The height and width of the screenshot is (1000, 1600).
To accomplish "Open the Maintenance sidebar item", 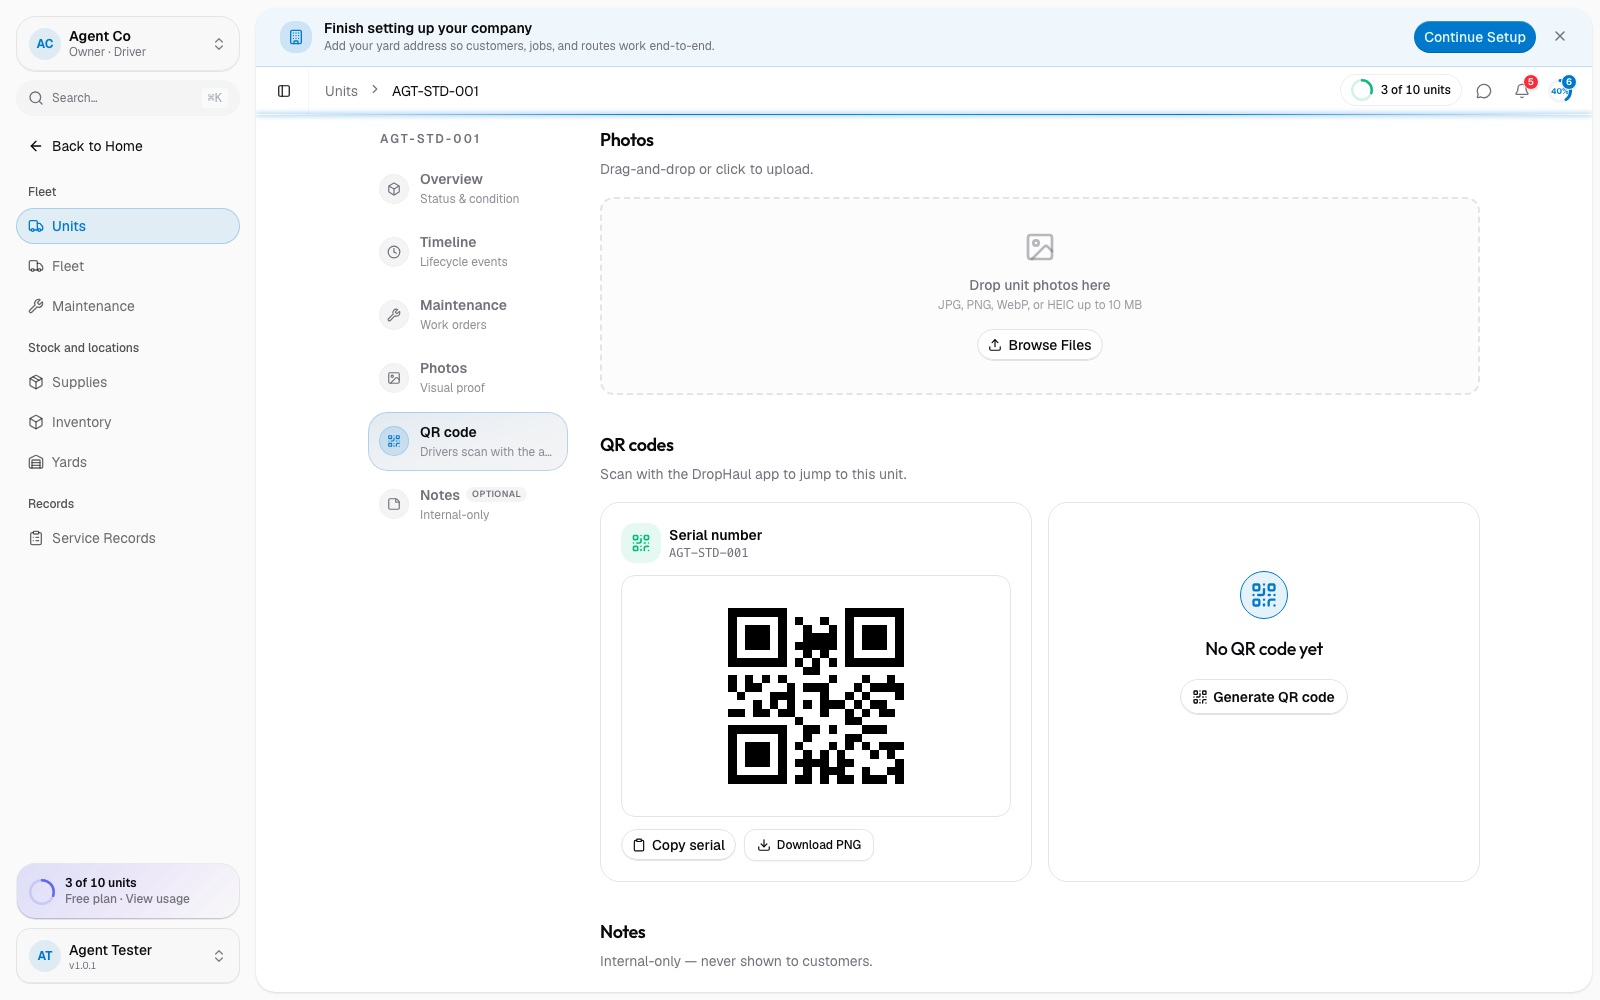I will 128,306.
